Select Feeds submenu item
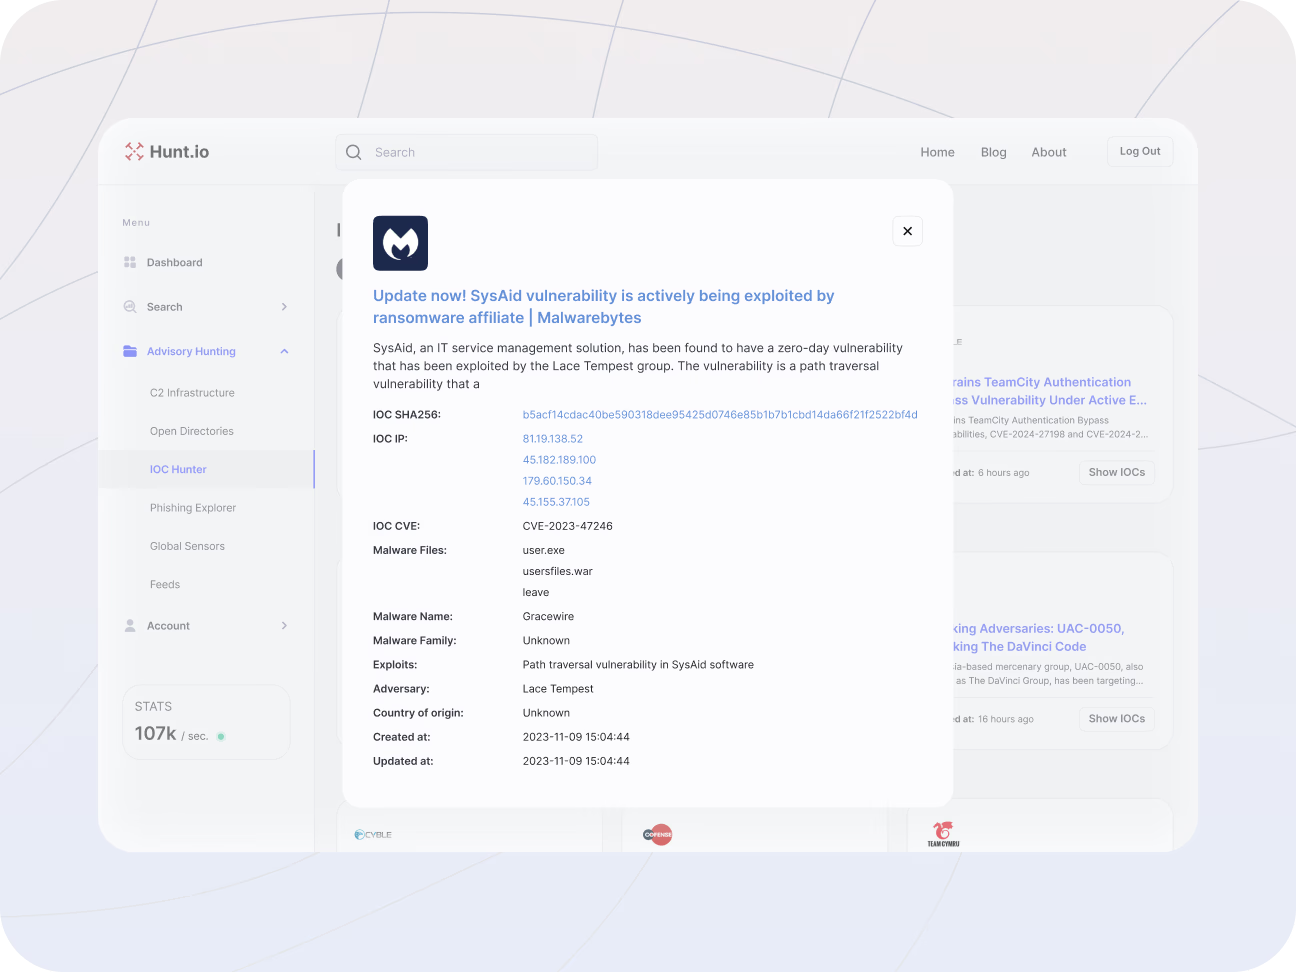Screen dimensions: 1296x972 [x=165, y=584]
